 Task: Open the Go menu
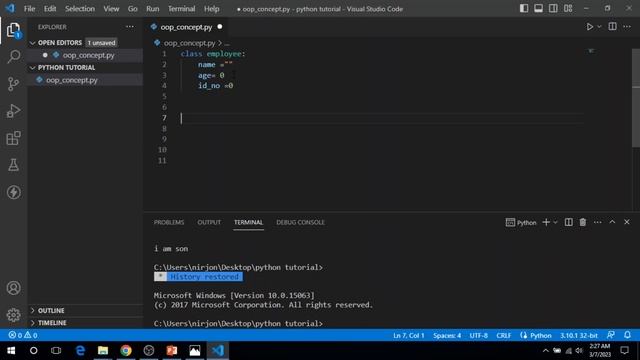tap(133, 9)
